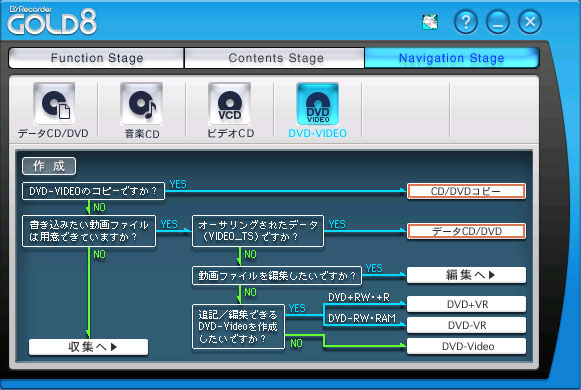Select the データCD/DVD disc icon
Image resolution: width=581 pixels, height=390 pixels.
click(x=54, y=104)
